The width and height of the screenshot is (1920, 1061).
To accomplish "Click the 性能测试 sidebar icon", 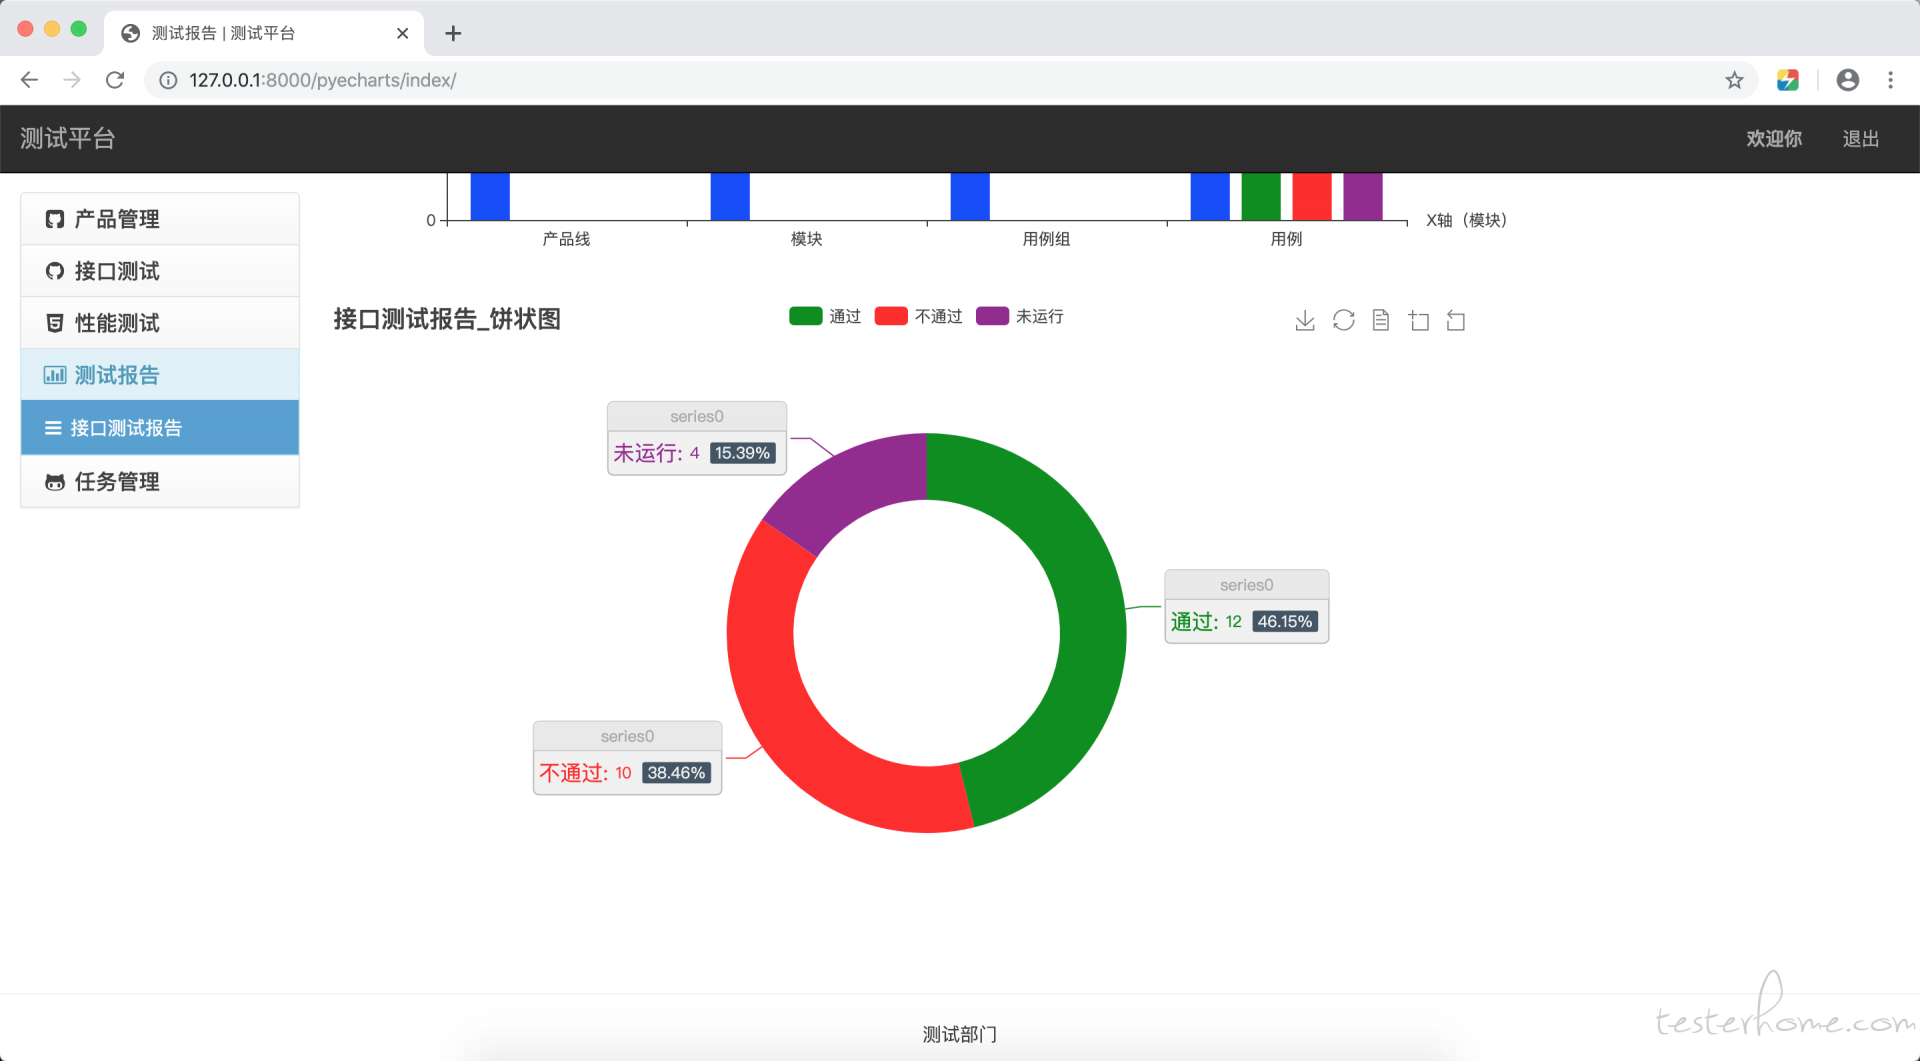I will [x=55, y=323].
